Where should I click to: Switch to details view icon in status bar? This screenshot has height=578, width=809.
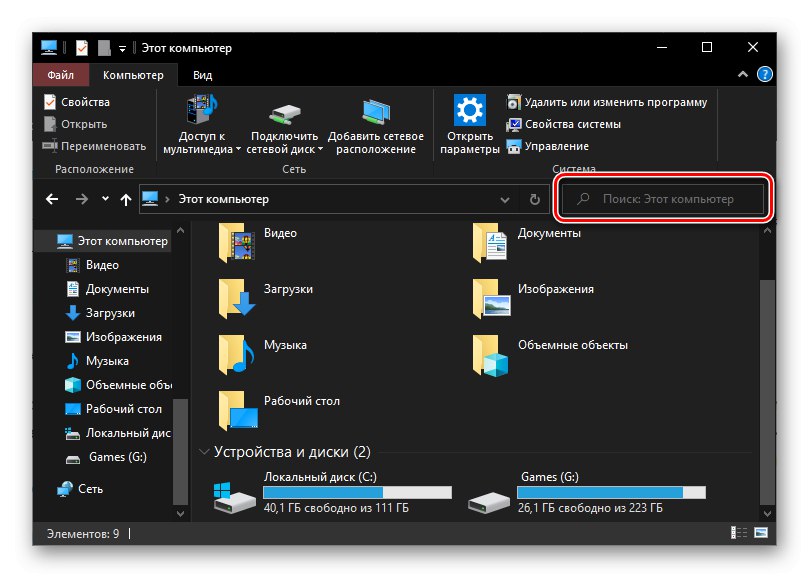click(739, 533)
